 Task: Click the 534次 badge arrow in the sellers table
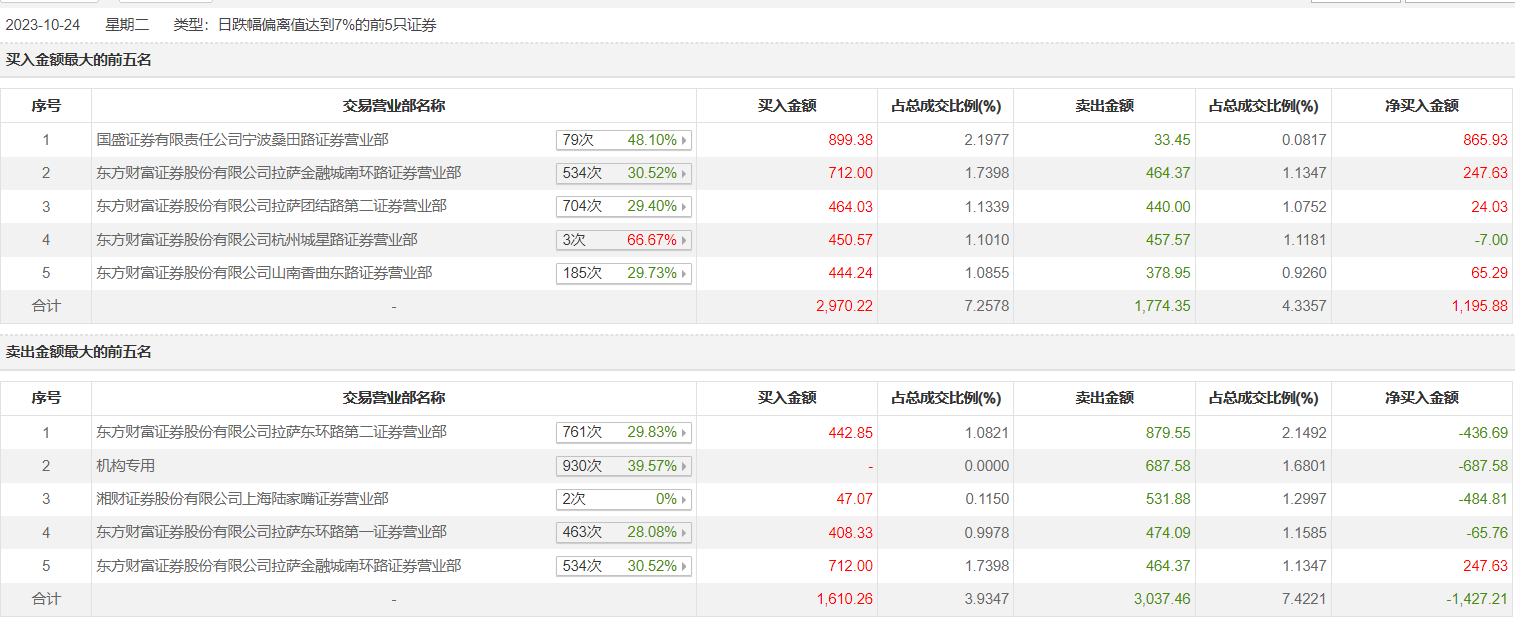pos(684,566)
